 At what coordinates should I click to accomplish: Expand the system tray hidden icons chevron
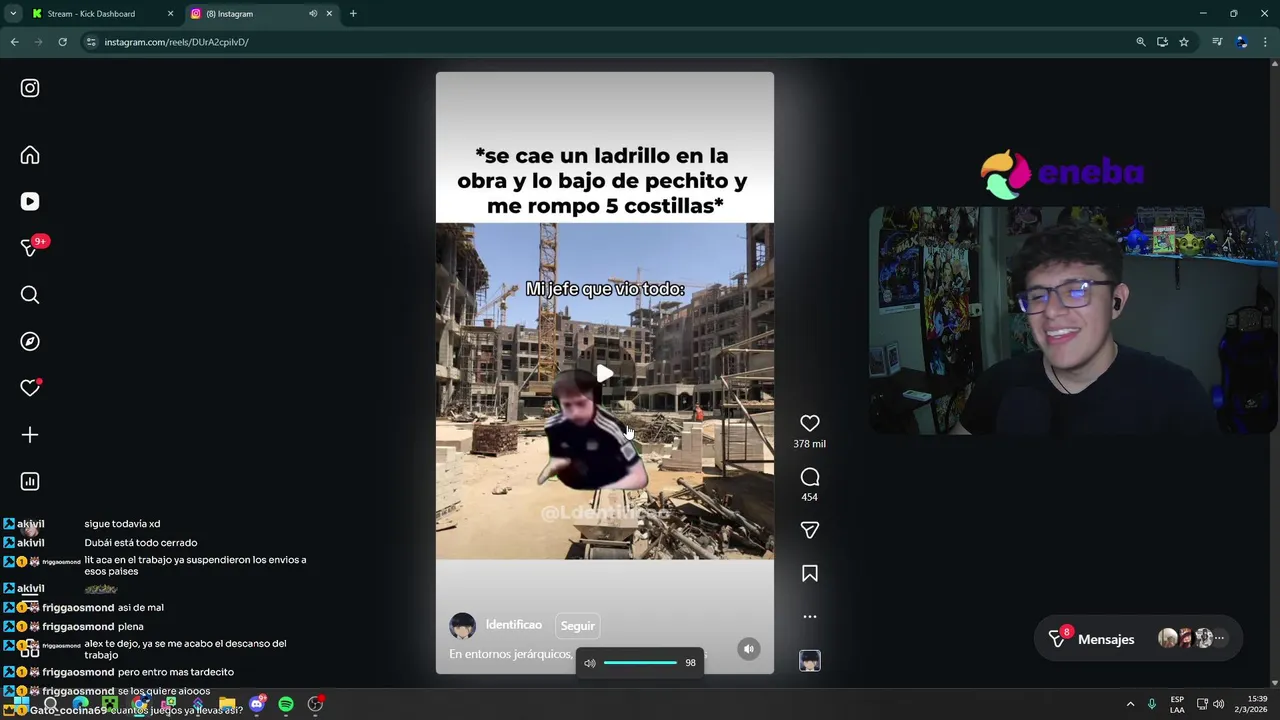(1131, 704)
